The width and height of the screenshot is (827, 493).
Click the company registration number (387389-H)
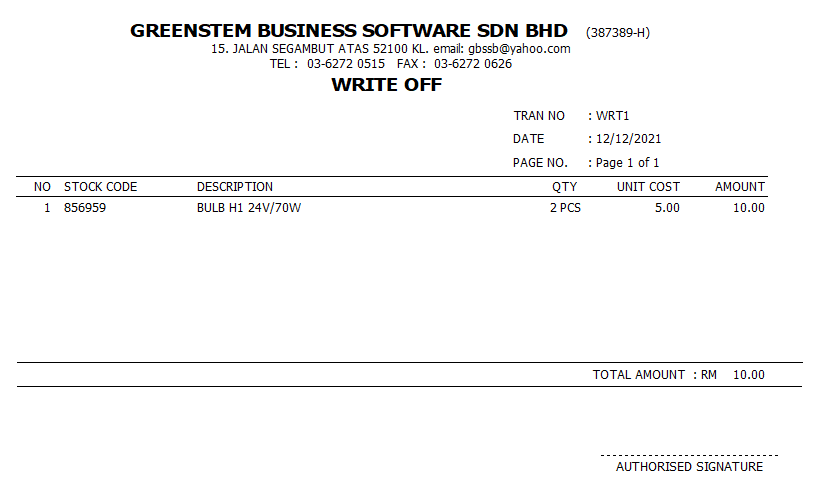(618, 33)
